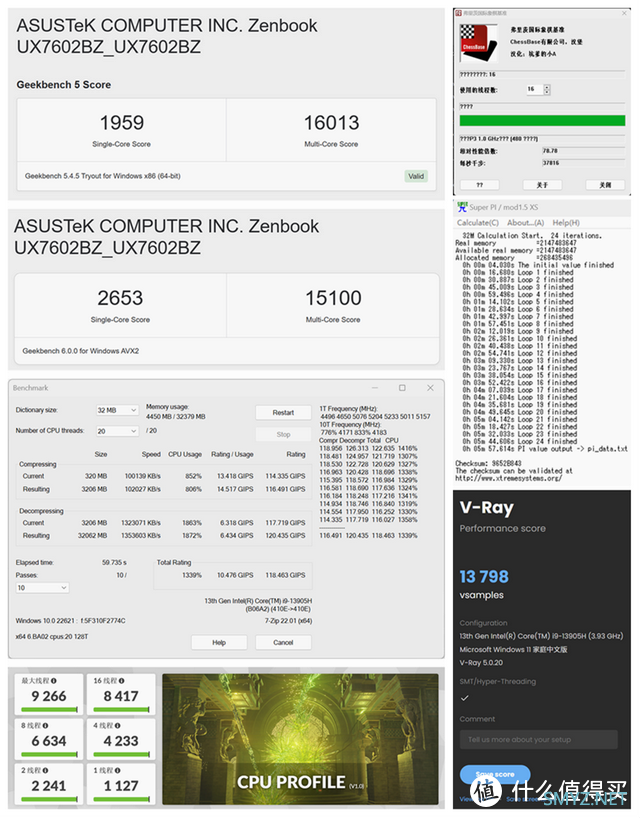Image resolution: width=640 pixels, height=818 pixels.
Task: Click info icon beside 4 线程 score
Action: coord(118,726)
